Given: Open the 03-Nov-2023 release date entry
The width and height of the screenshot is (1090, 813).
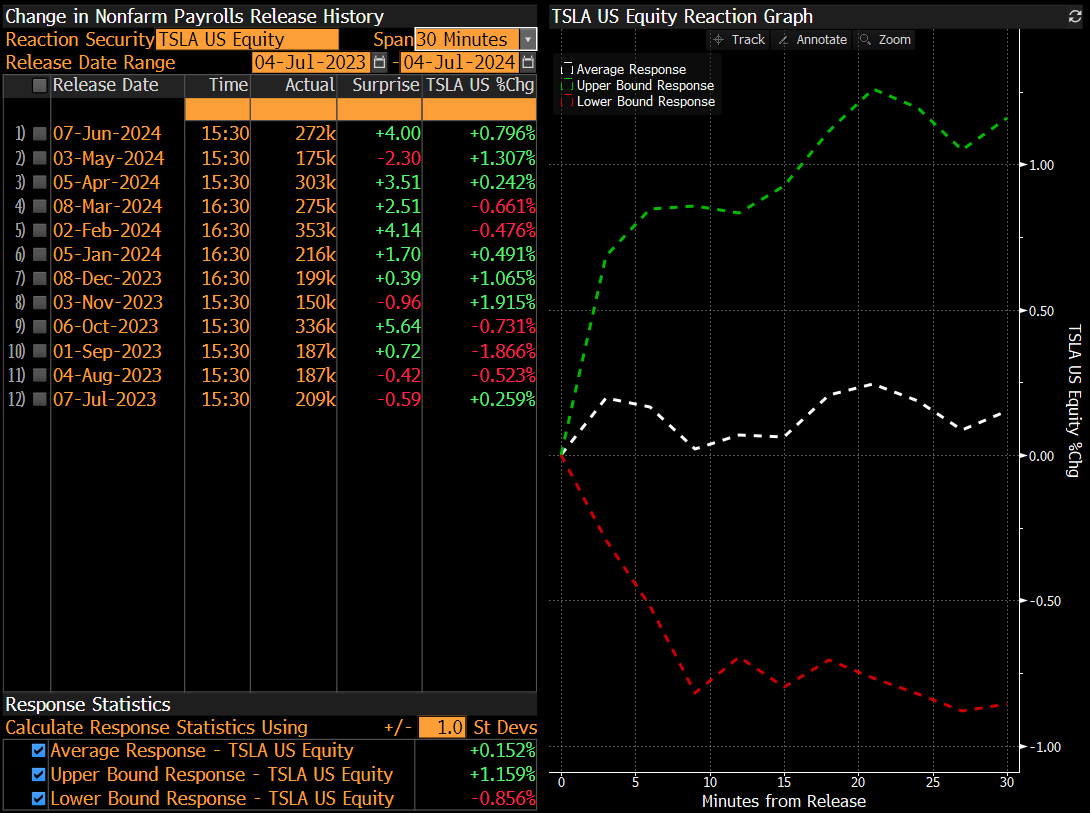Looking at the screenshot, I should (x=108, y=302).
